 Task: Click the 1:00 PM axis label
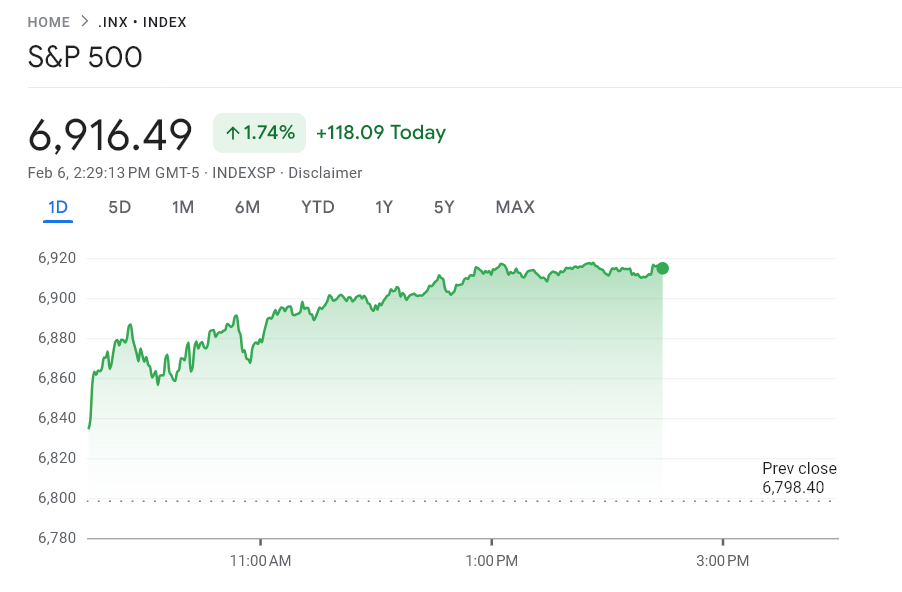[492, 561]
